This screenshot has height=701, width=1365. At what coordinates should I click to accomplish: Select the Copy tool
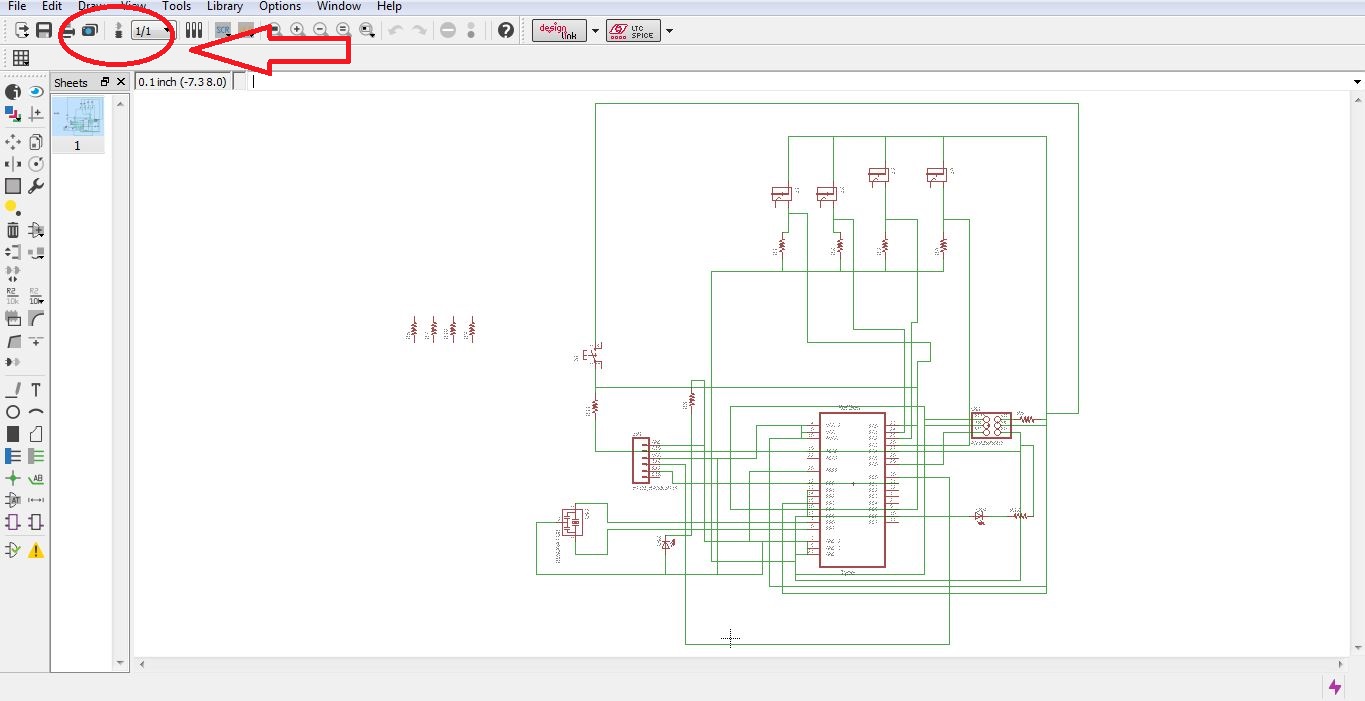click(36, 142)
